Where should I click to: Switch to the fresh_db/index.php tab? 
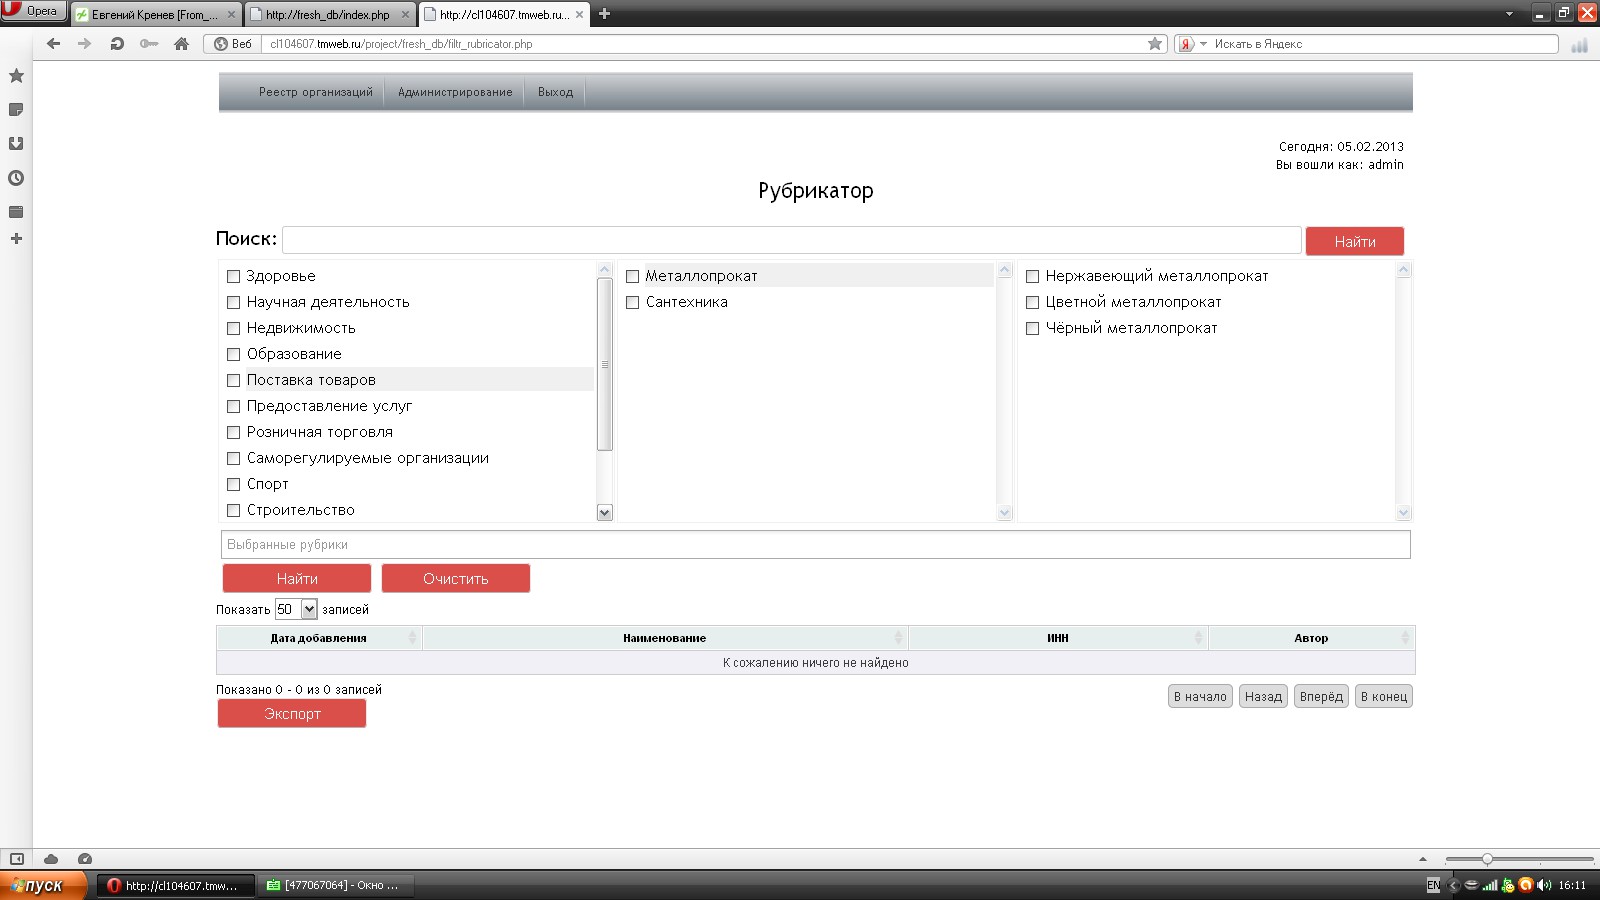tap(328, 15)
